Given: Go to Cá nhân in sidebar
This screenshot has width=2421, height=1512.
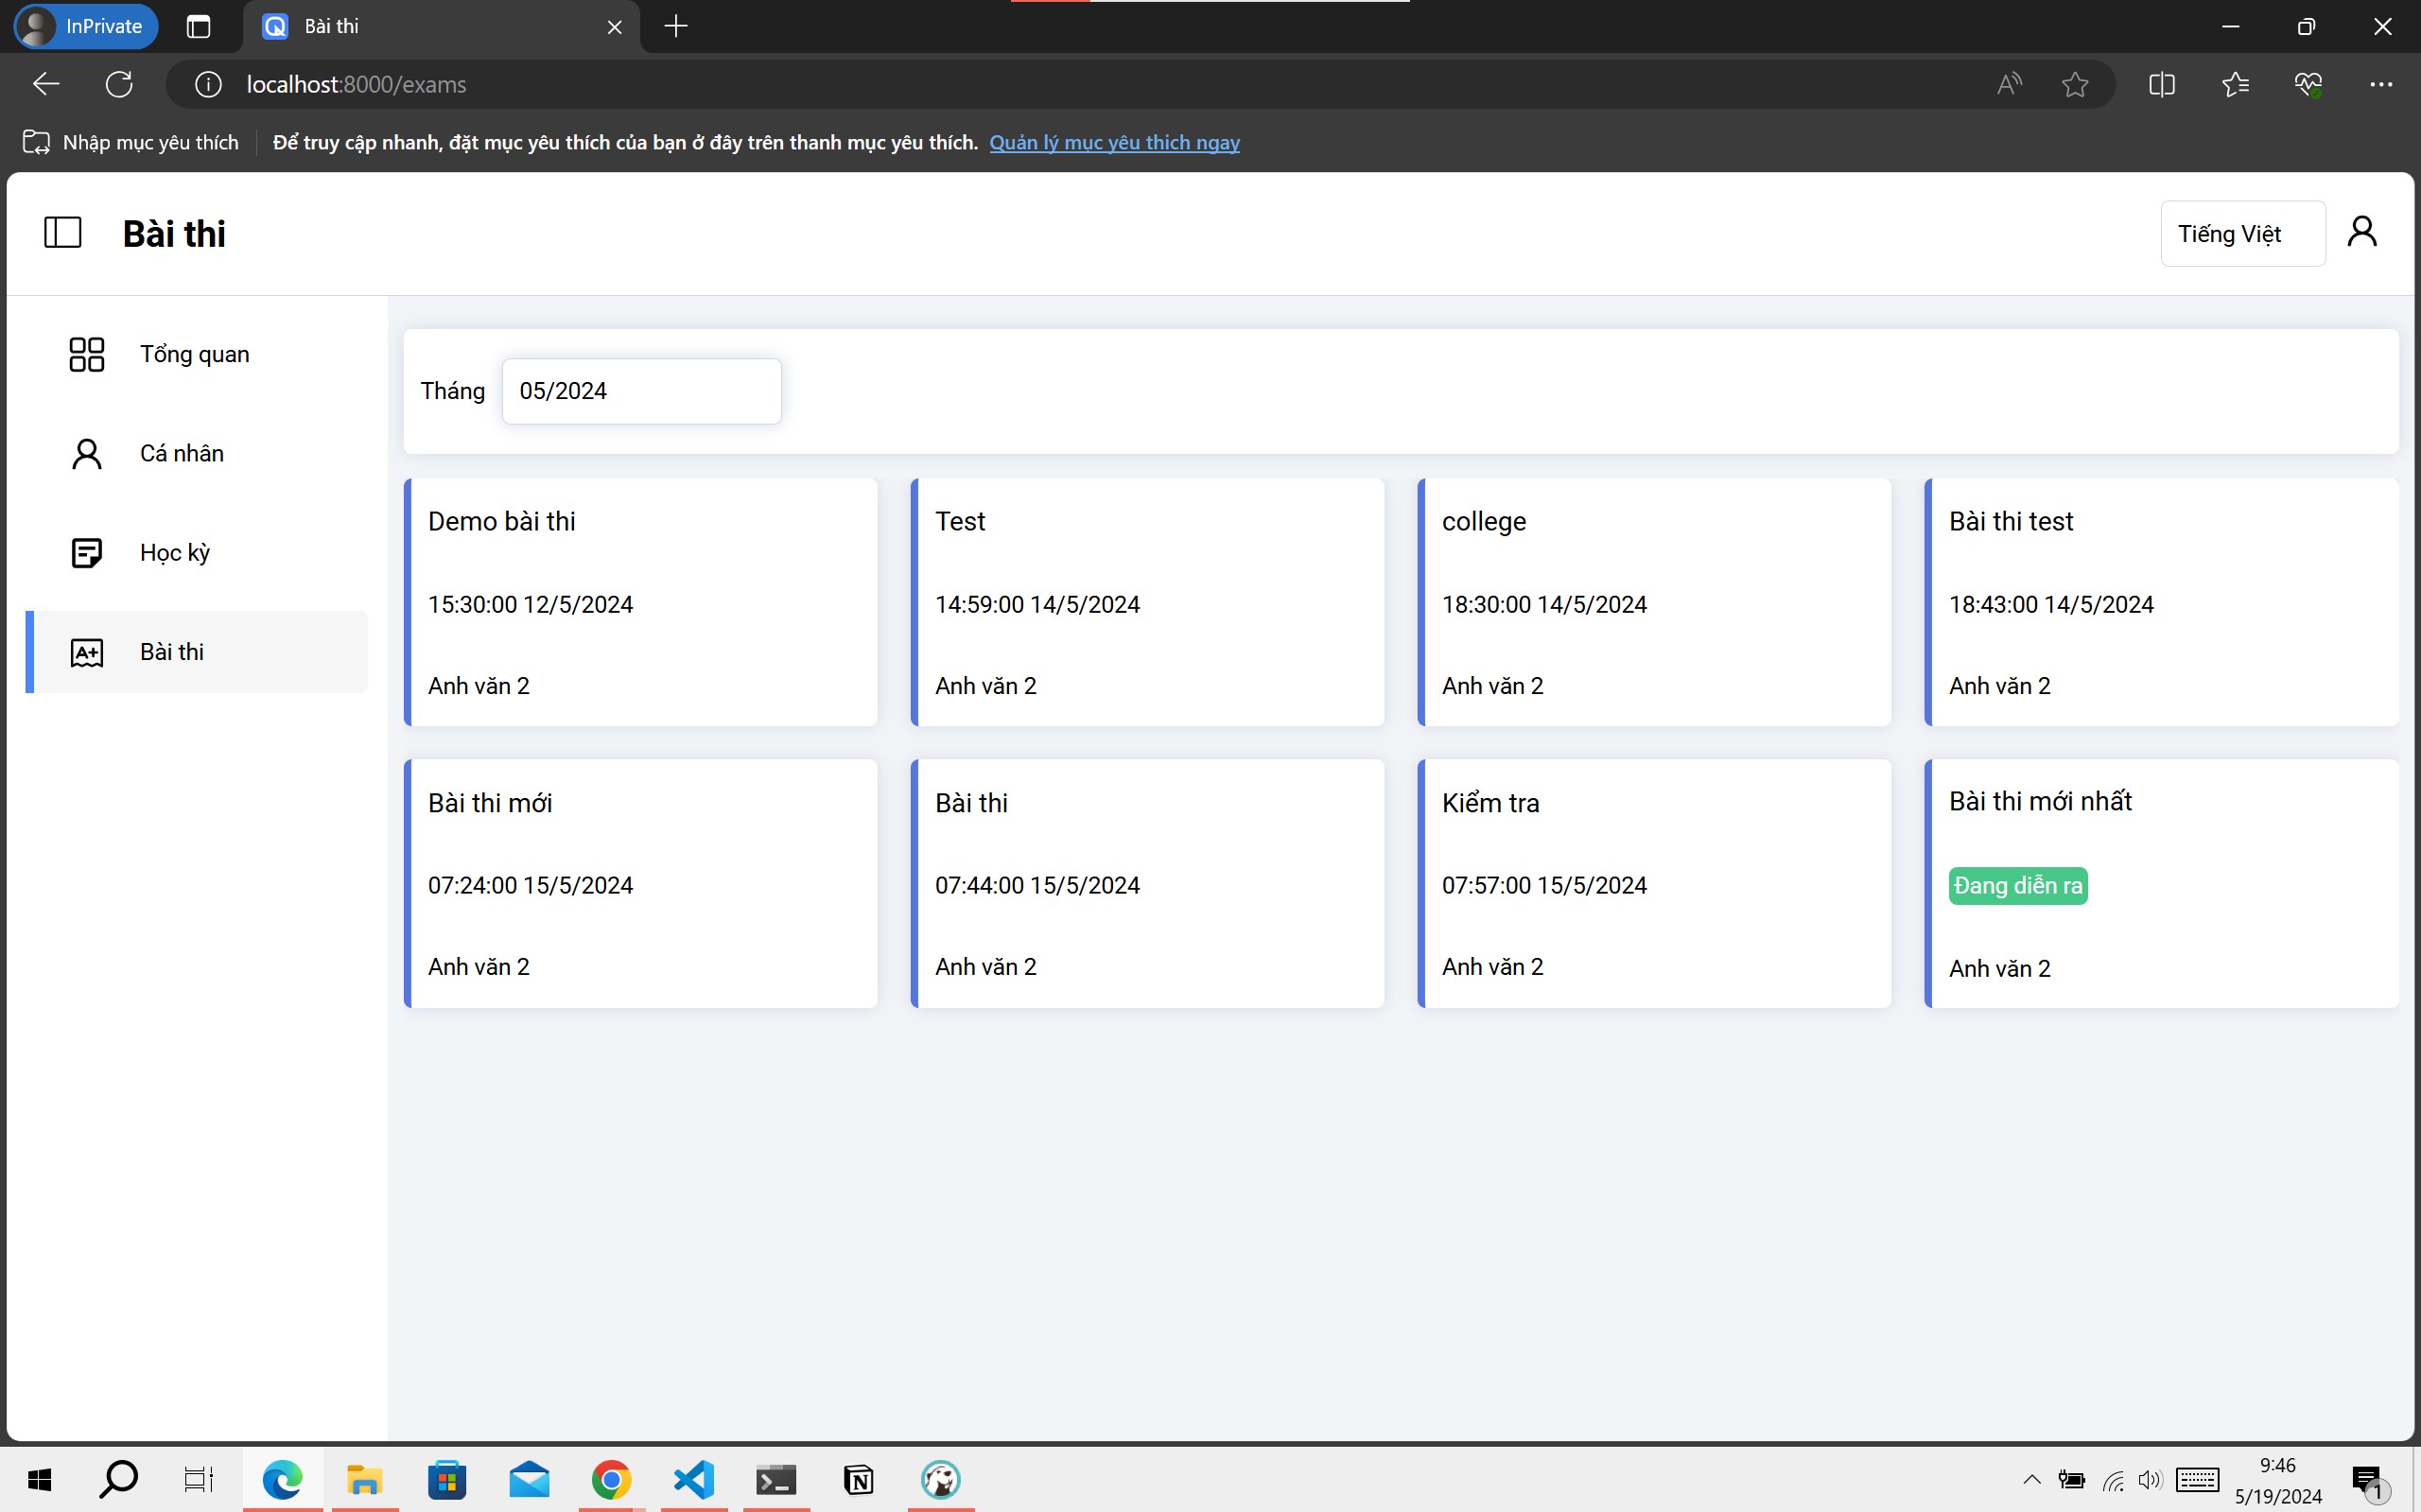Looking at the screenshot, I should (181, 453).
